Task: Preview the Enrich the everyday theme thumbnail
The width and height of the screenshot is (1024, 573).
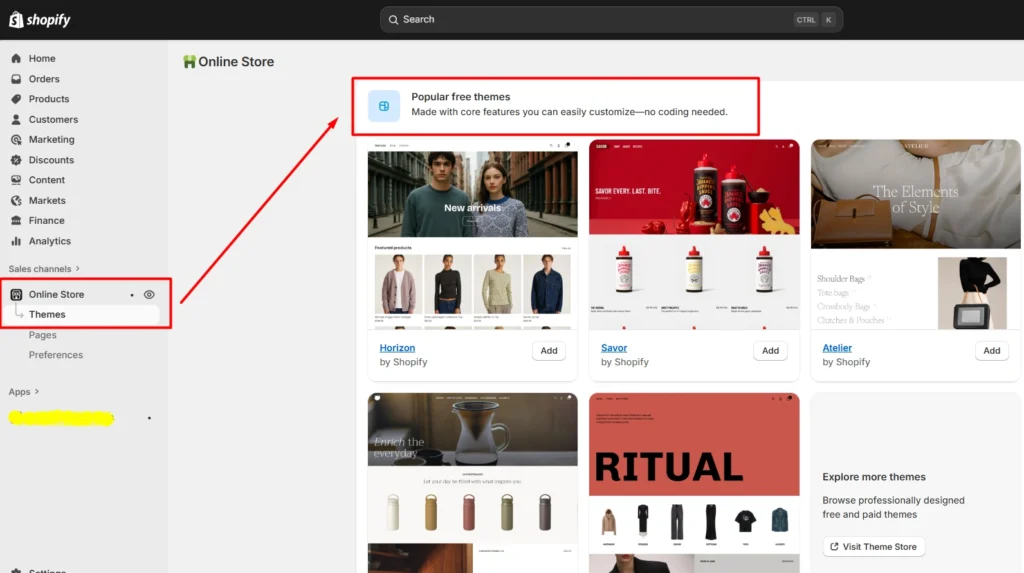Action: tap(472, 483)
